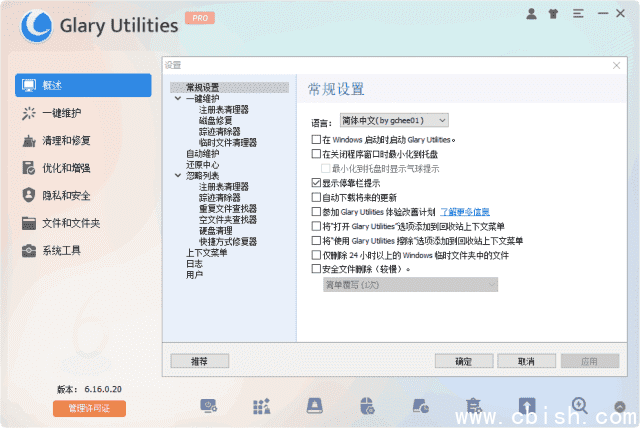This screenshot has width=640, height=428.
Task: Click the Glary Utilities crescent logo
Action: pyautogui.click(x=38, y=25)
